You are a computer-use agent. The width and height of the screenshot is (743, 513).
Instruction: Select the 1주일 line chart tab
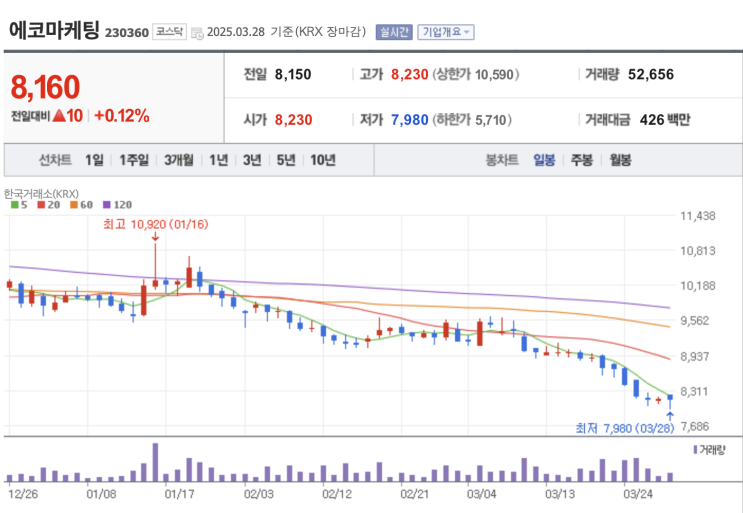click(134, 160)
